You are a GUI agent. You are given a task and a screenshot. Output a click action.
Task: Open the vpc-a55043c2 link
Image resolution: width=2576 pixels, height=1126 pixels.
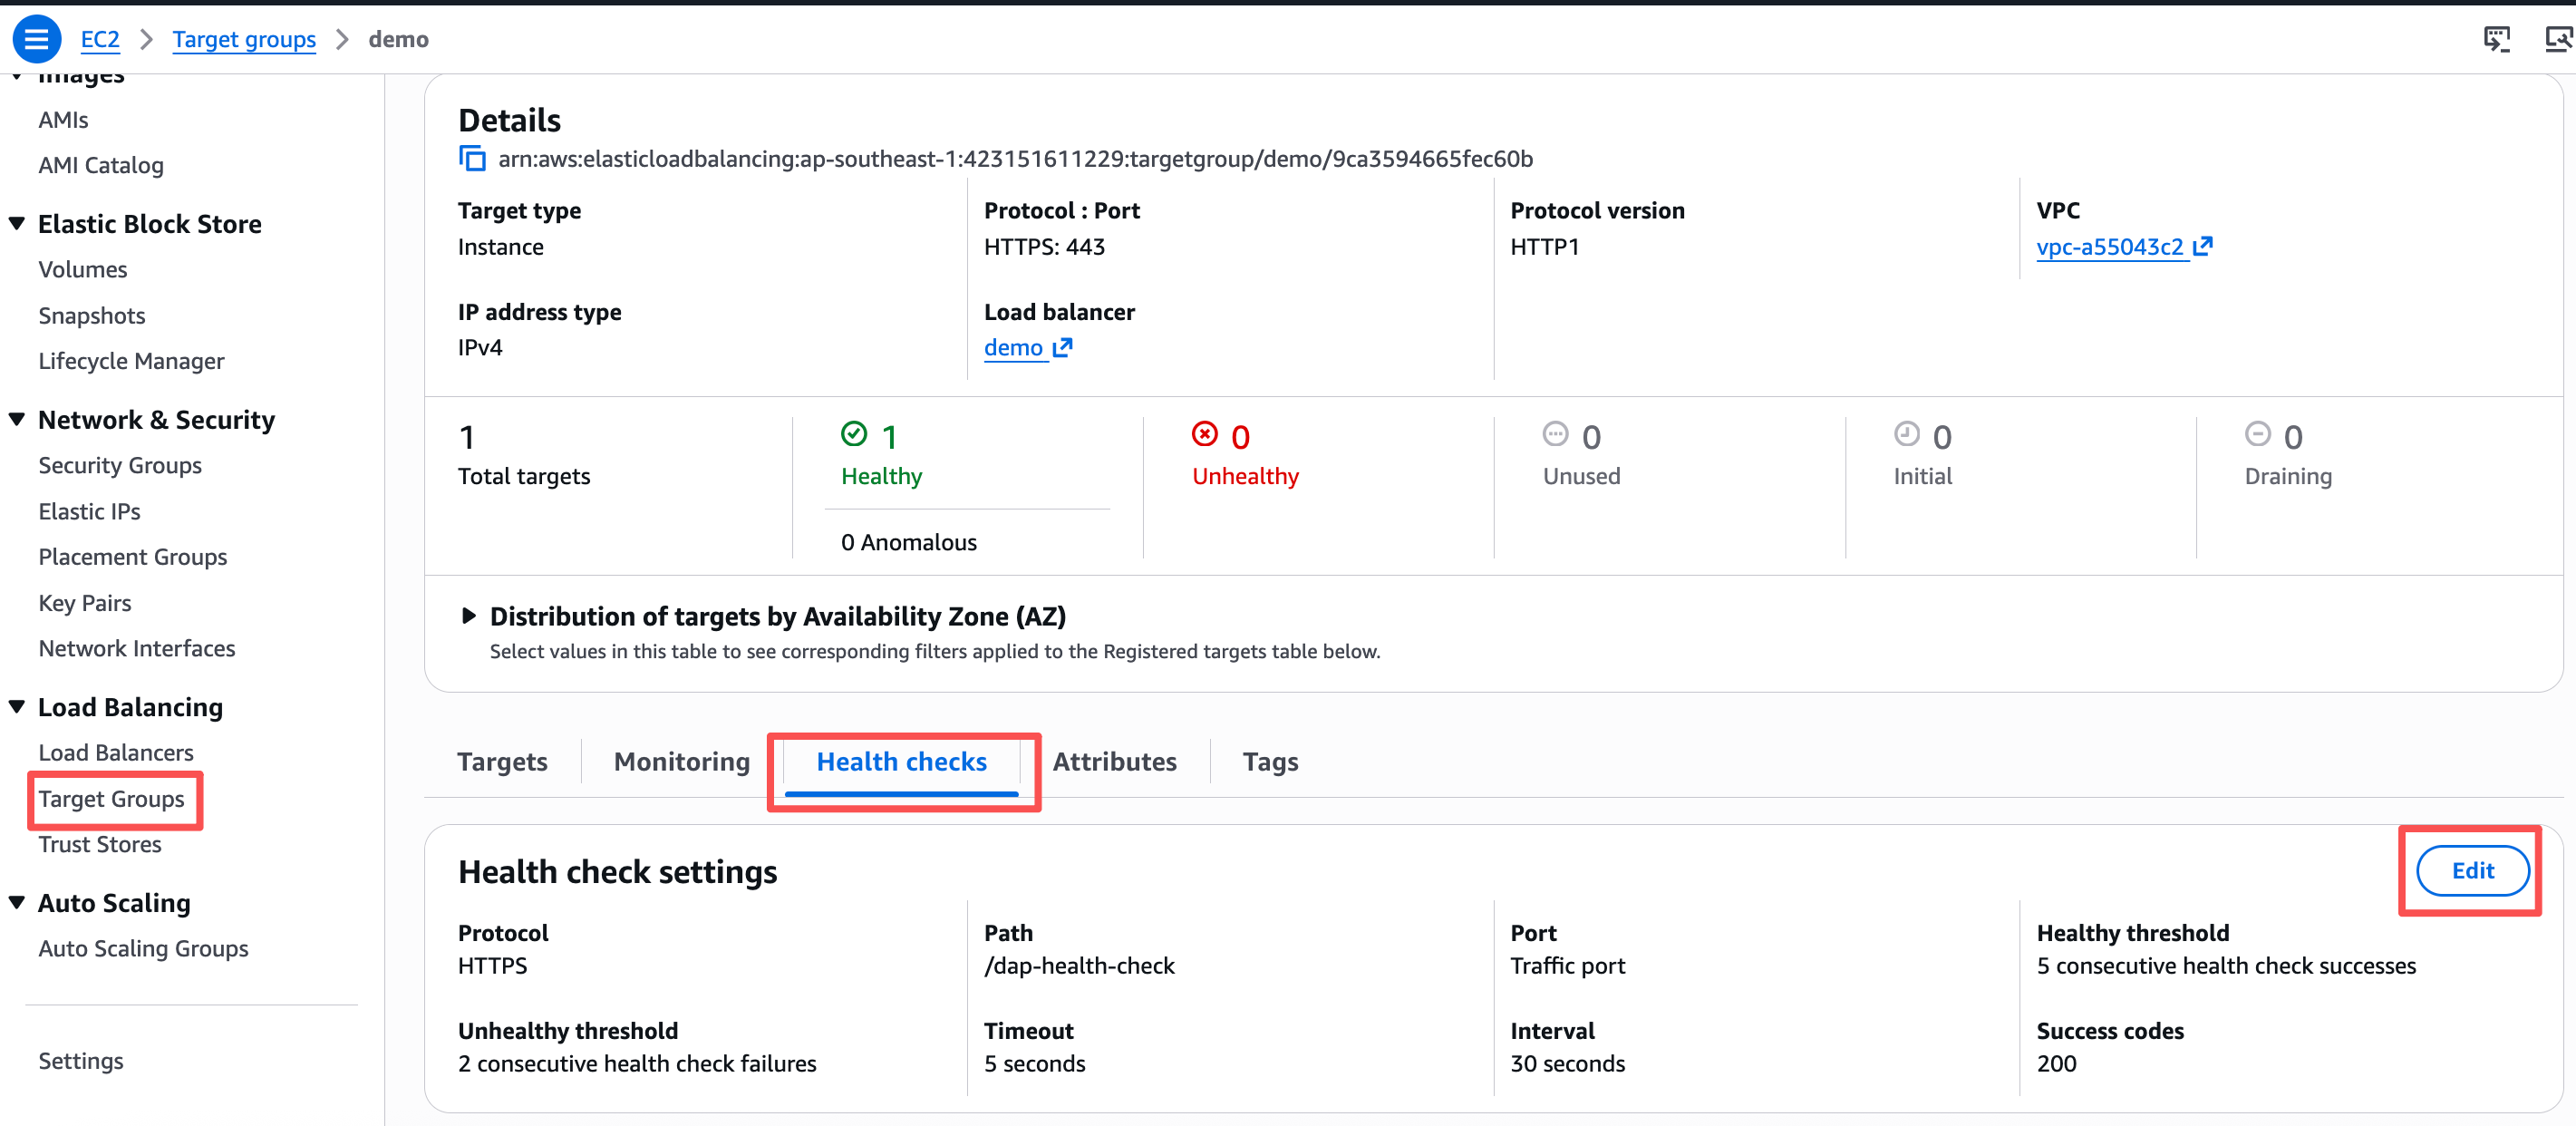2110,246
